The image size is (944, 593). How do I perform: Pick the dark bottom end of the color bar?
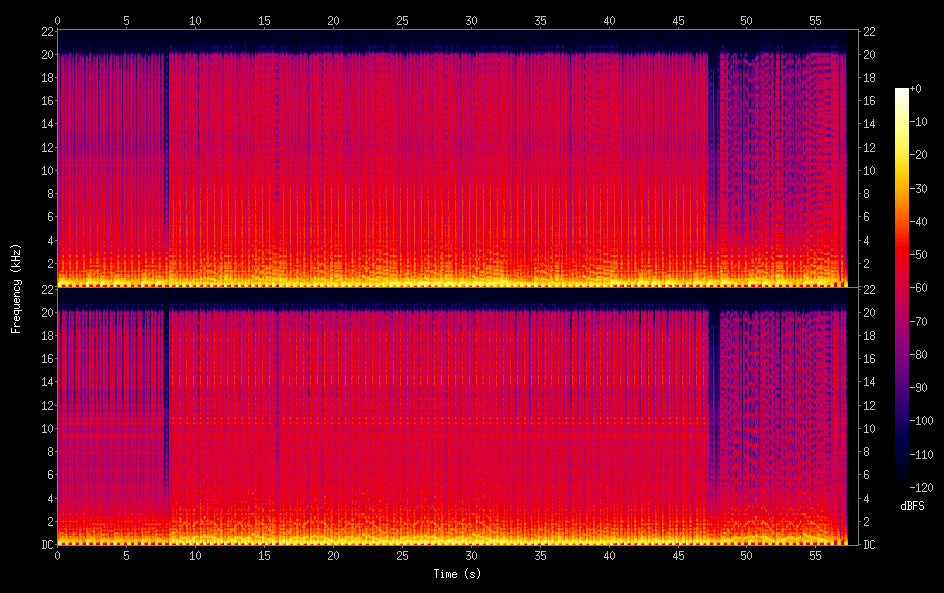902,481
